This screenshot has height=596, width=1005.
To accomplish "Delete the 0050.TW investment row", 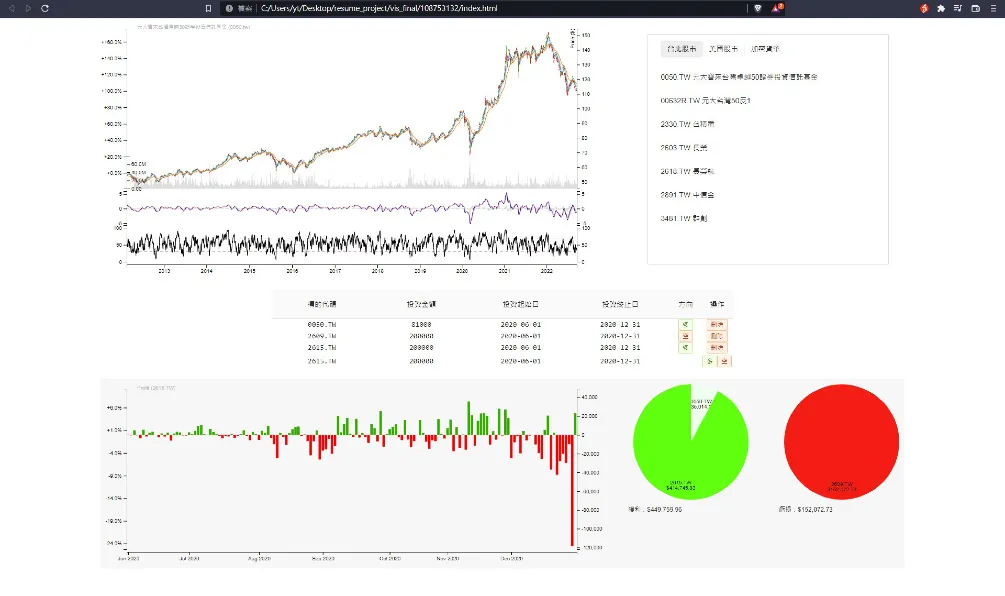I will point(717,324).
